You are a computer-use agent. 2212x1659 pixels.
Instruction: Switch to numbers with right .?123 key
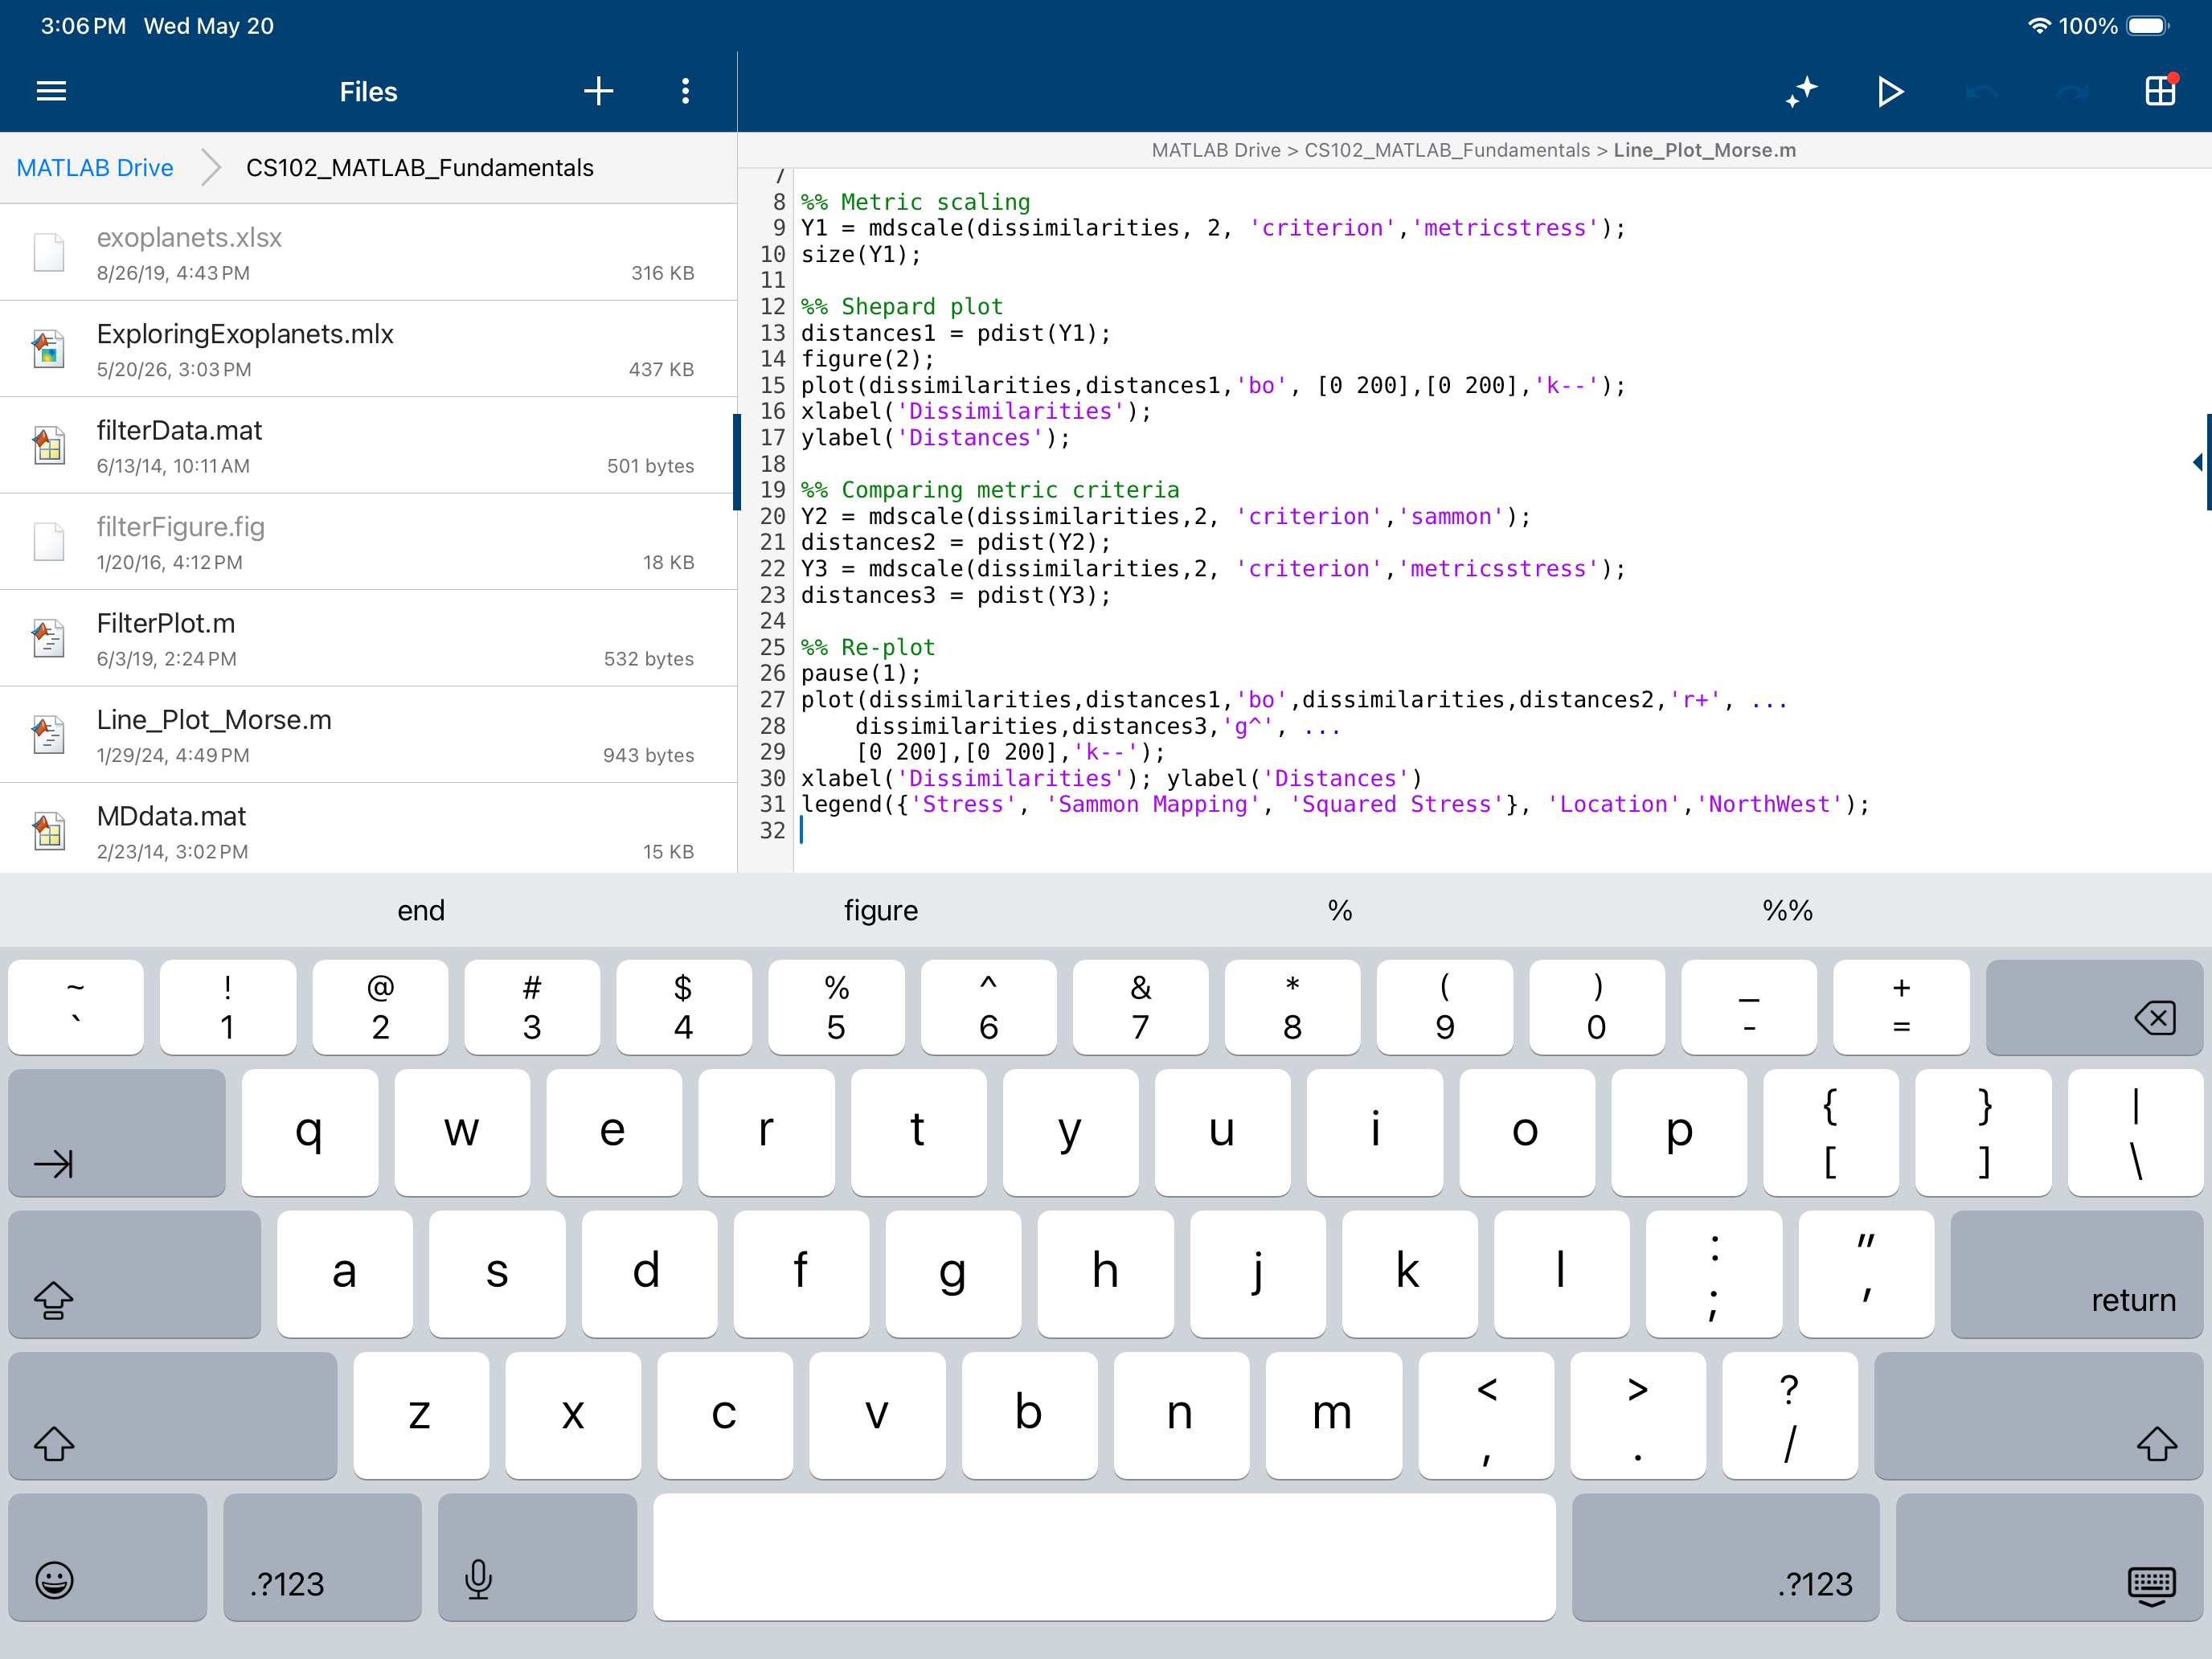tap(1725, 1557)
